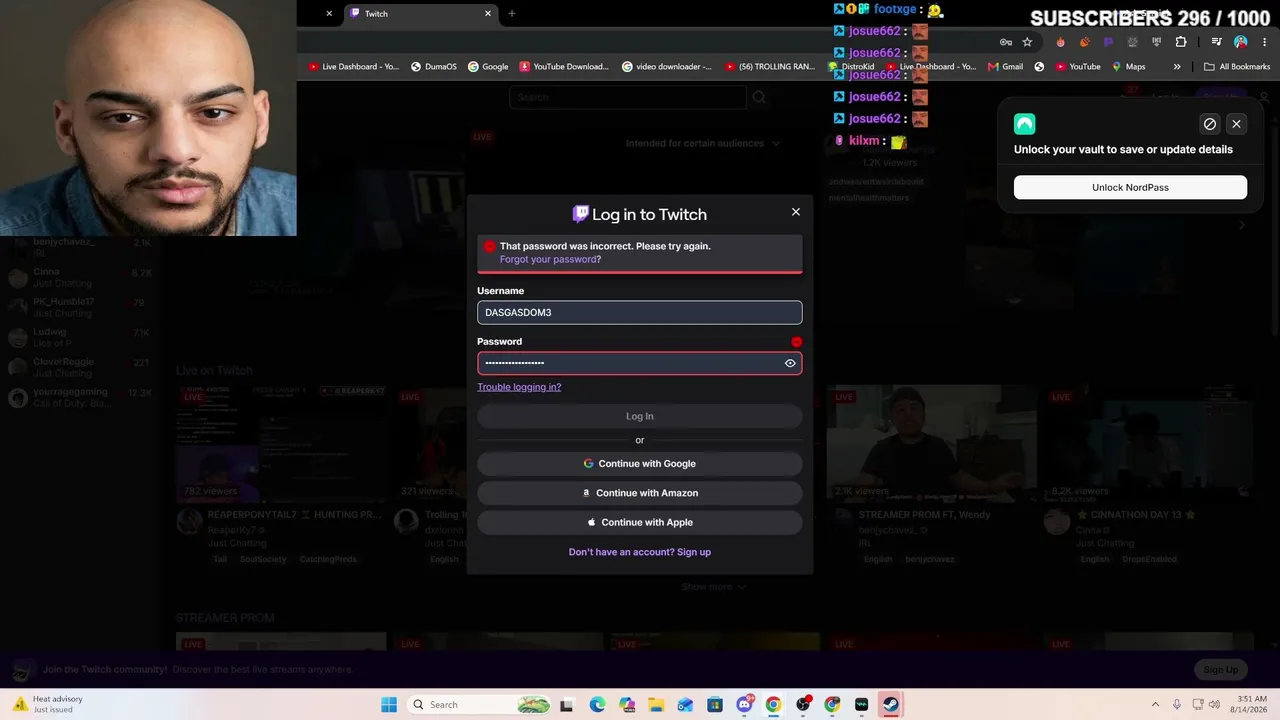Screen dimensions: 1280x720
Task: Choose Continue with Amazon
Action: pos(640,493)
